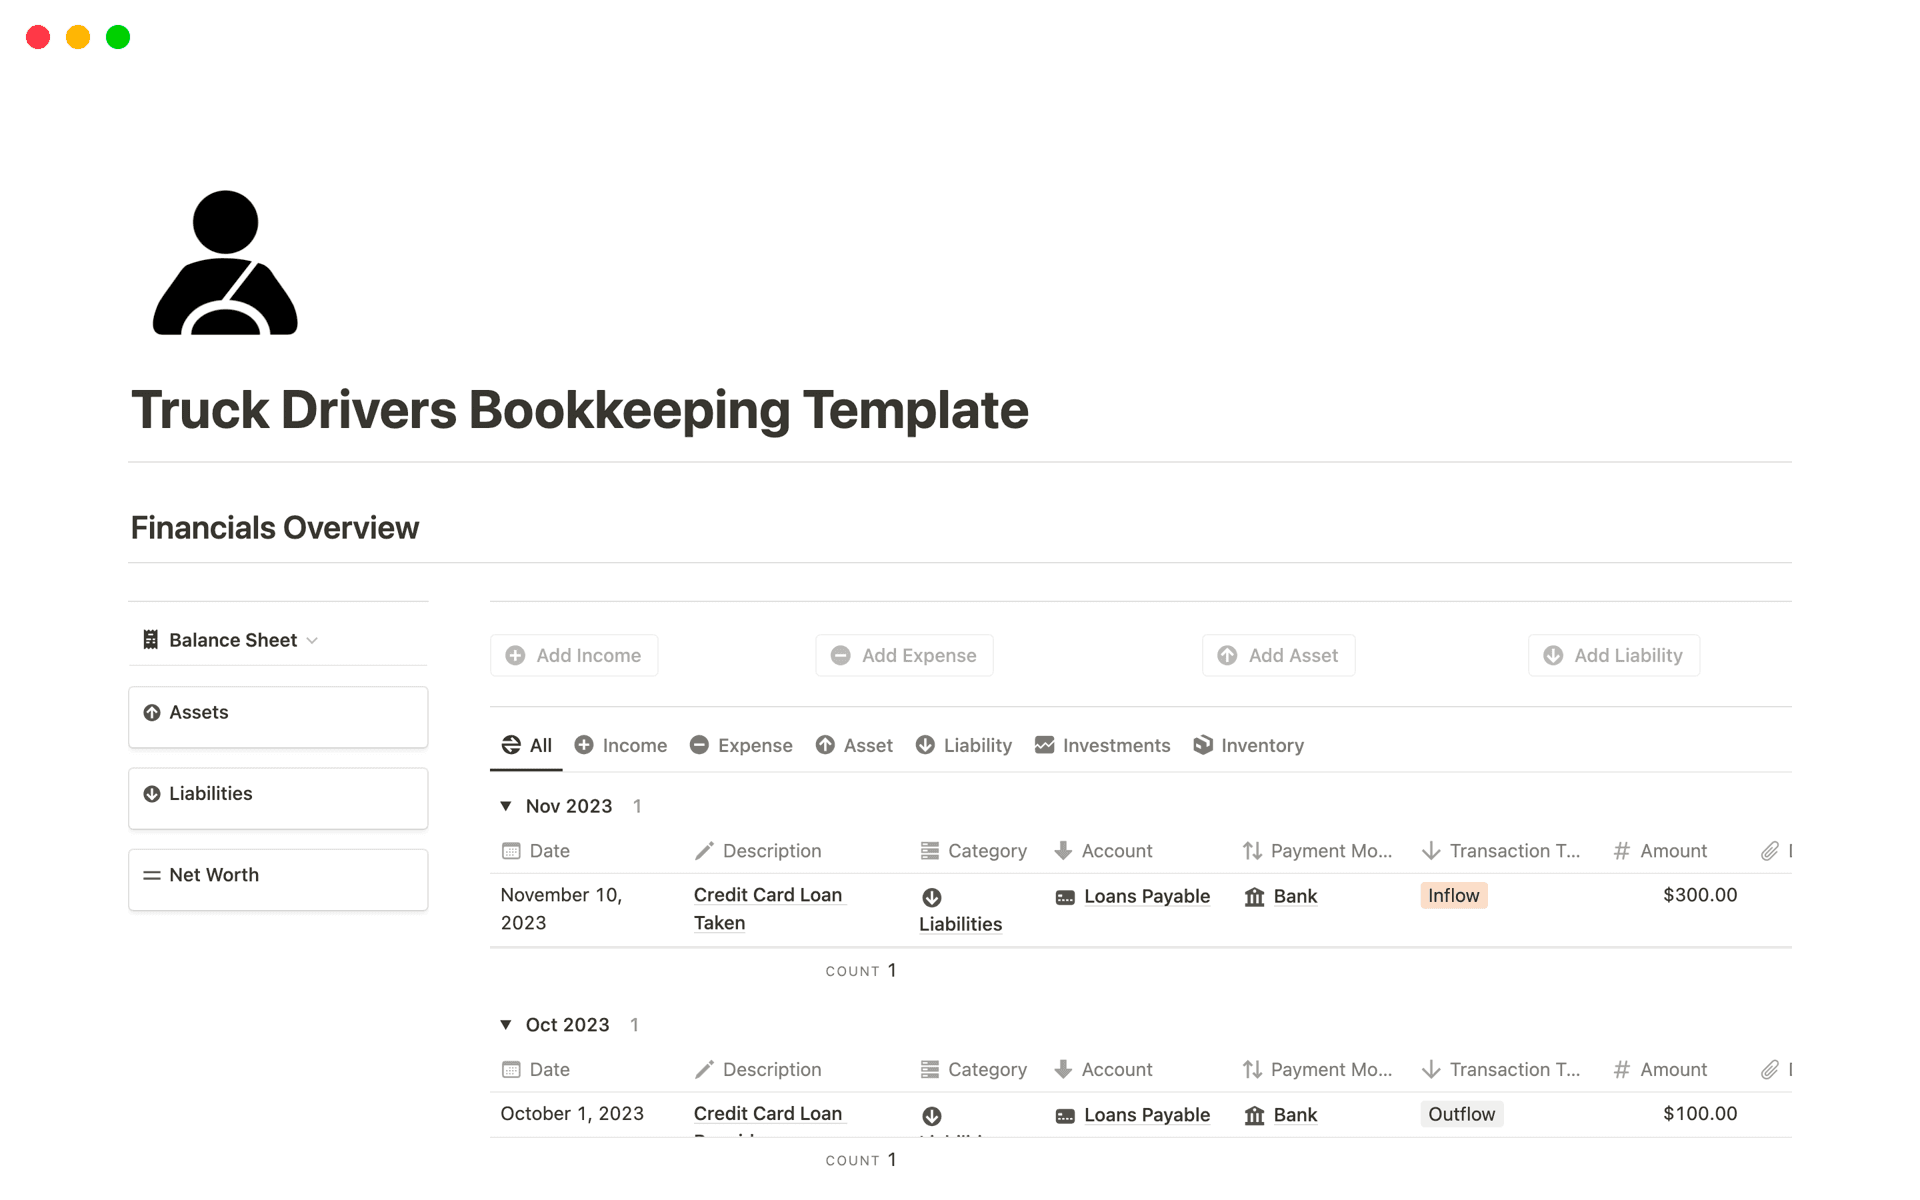Collapse the Nov 2023 group
This screenshot has height=1200, width=1920.
(507, 805)
